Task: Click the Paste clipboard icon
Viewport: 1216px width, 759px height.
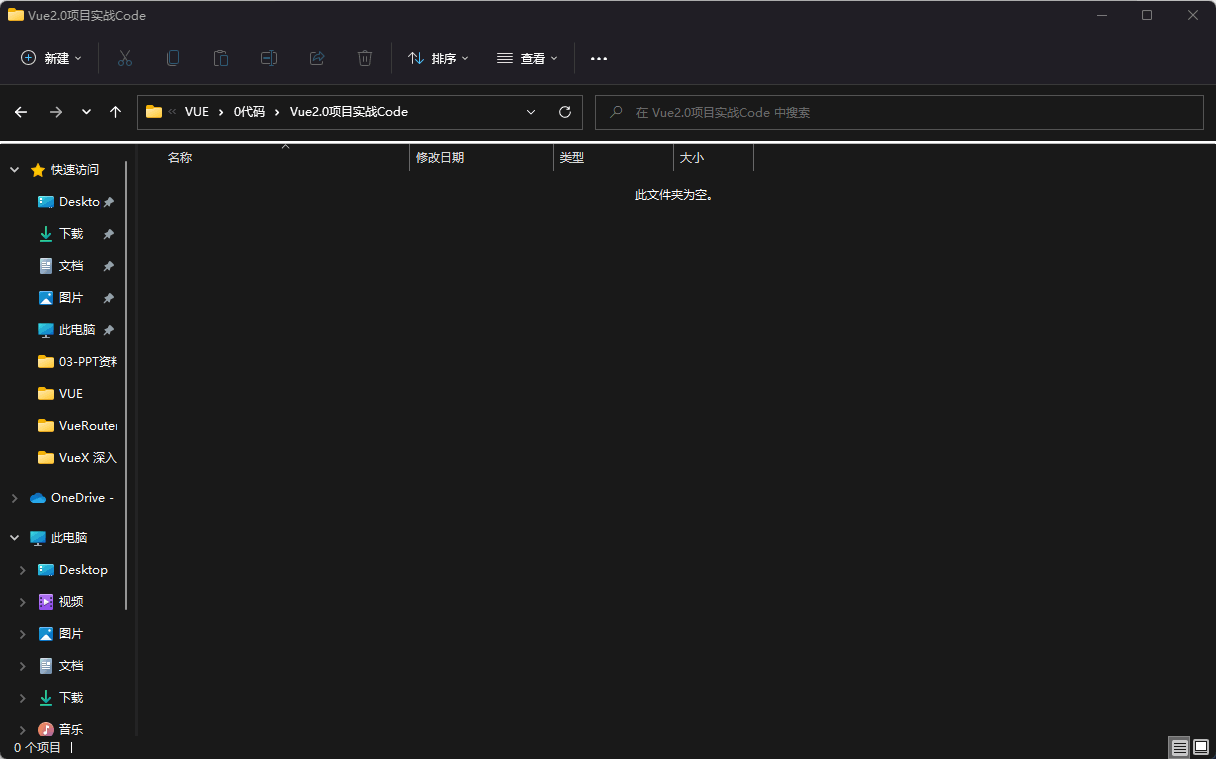Action: click(x=221, y=58)
